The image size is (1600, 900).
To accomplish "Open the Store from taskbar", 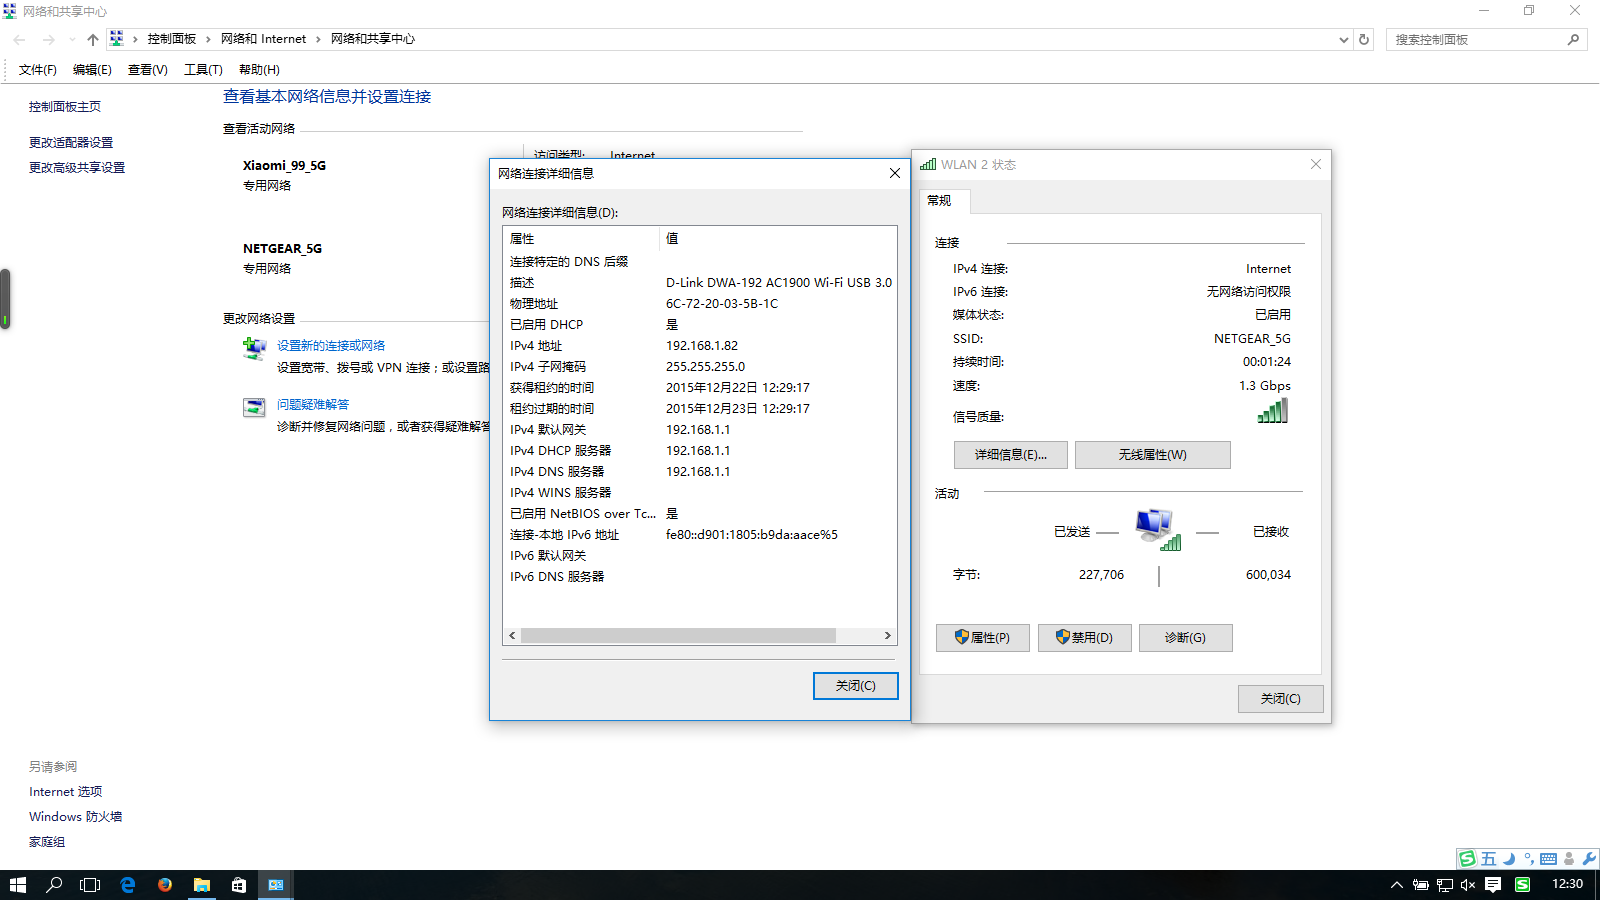I will point(239,885).
